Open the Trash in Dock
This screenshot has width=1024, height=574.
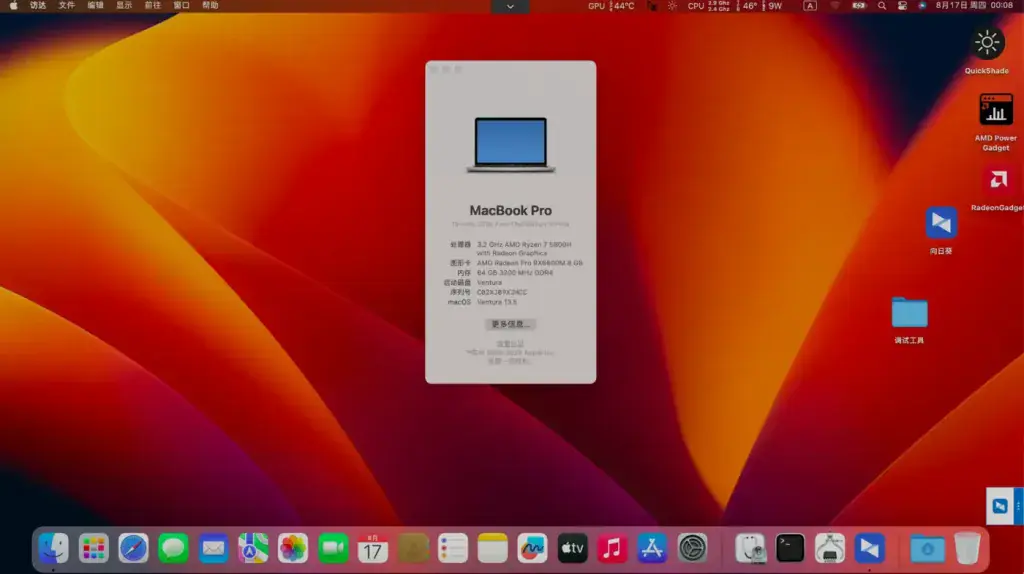(x=967, y=548)
